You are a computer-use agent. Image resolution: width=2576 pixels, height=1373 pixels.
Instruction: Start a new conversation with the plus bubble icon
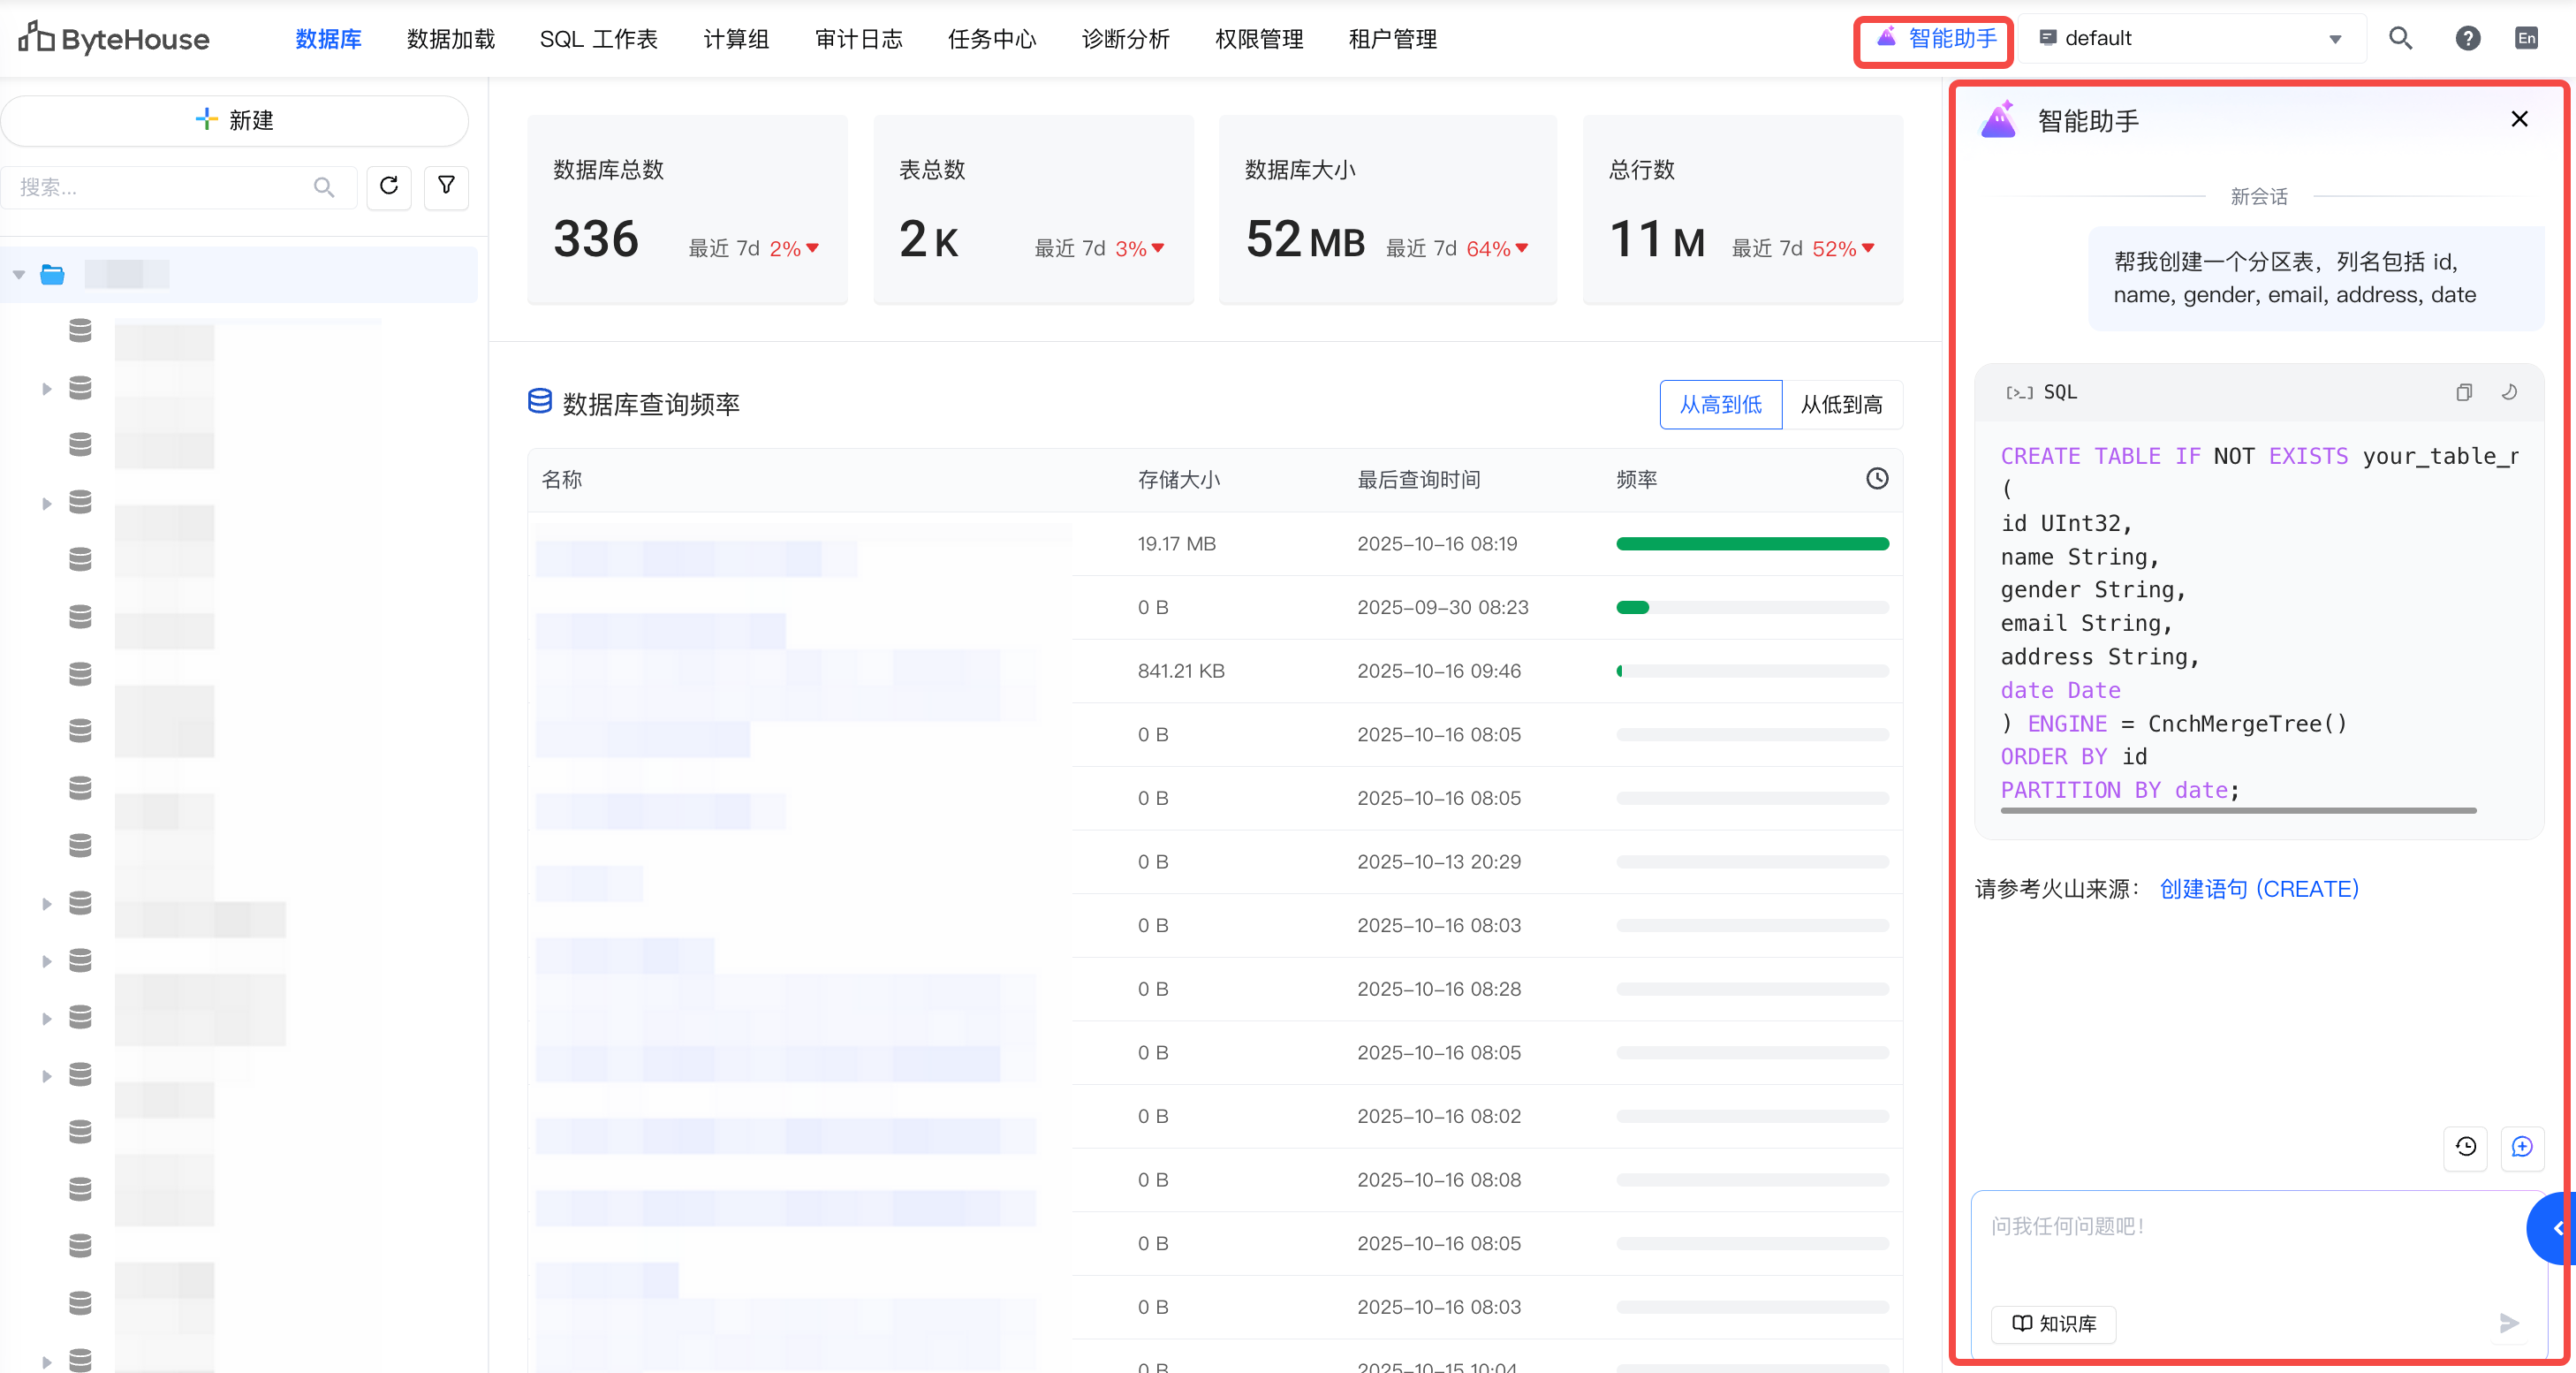tap(2521, 1146)
